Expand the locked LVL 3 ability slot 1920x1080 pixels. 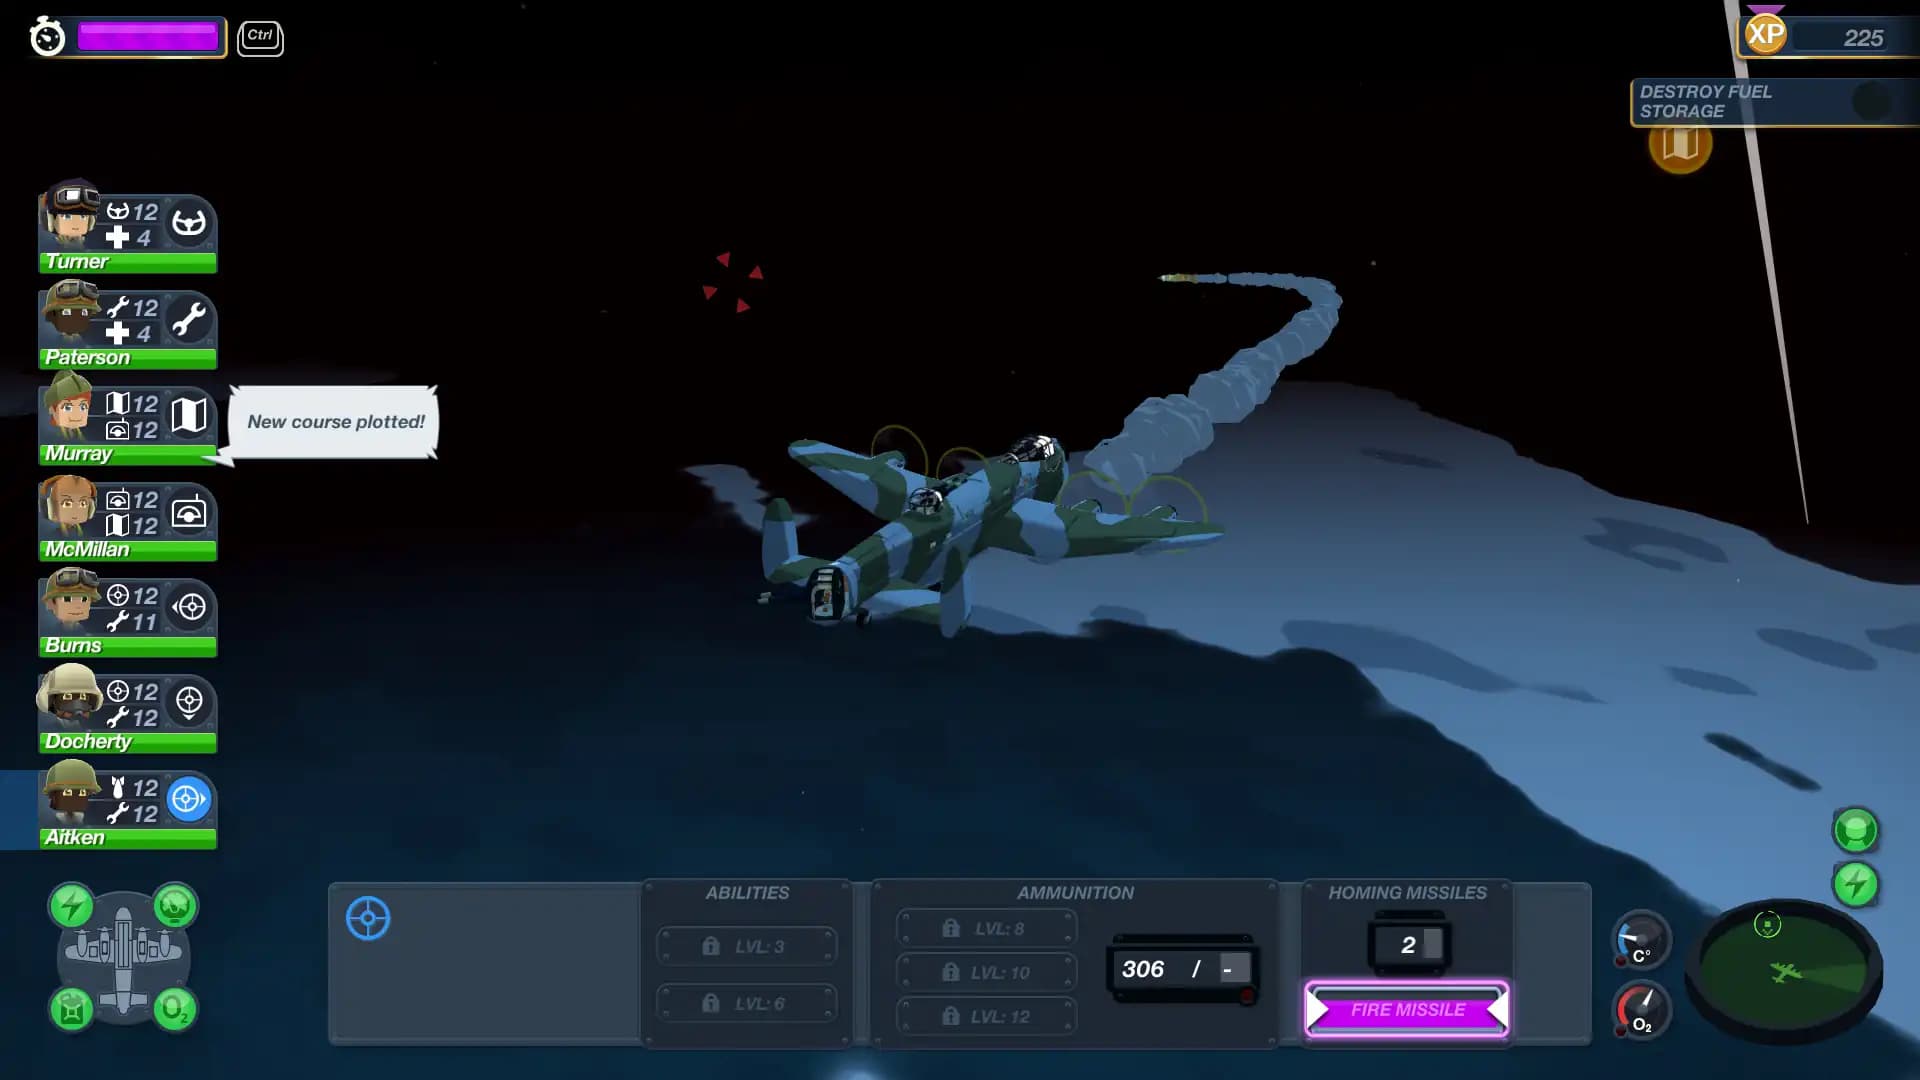tap(747, 945)
